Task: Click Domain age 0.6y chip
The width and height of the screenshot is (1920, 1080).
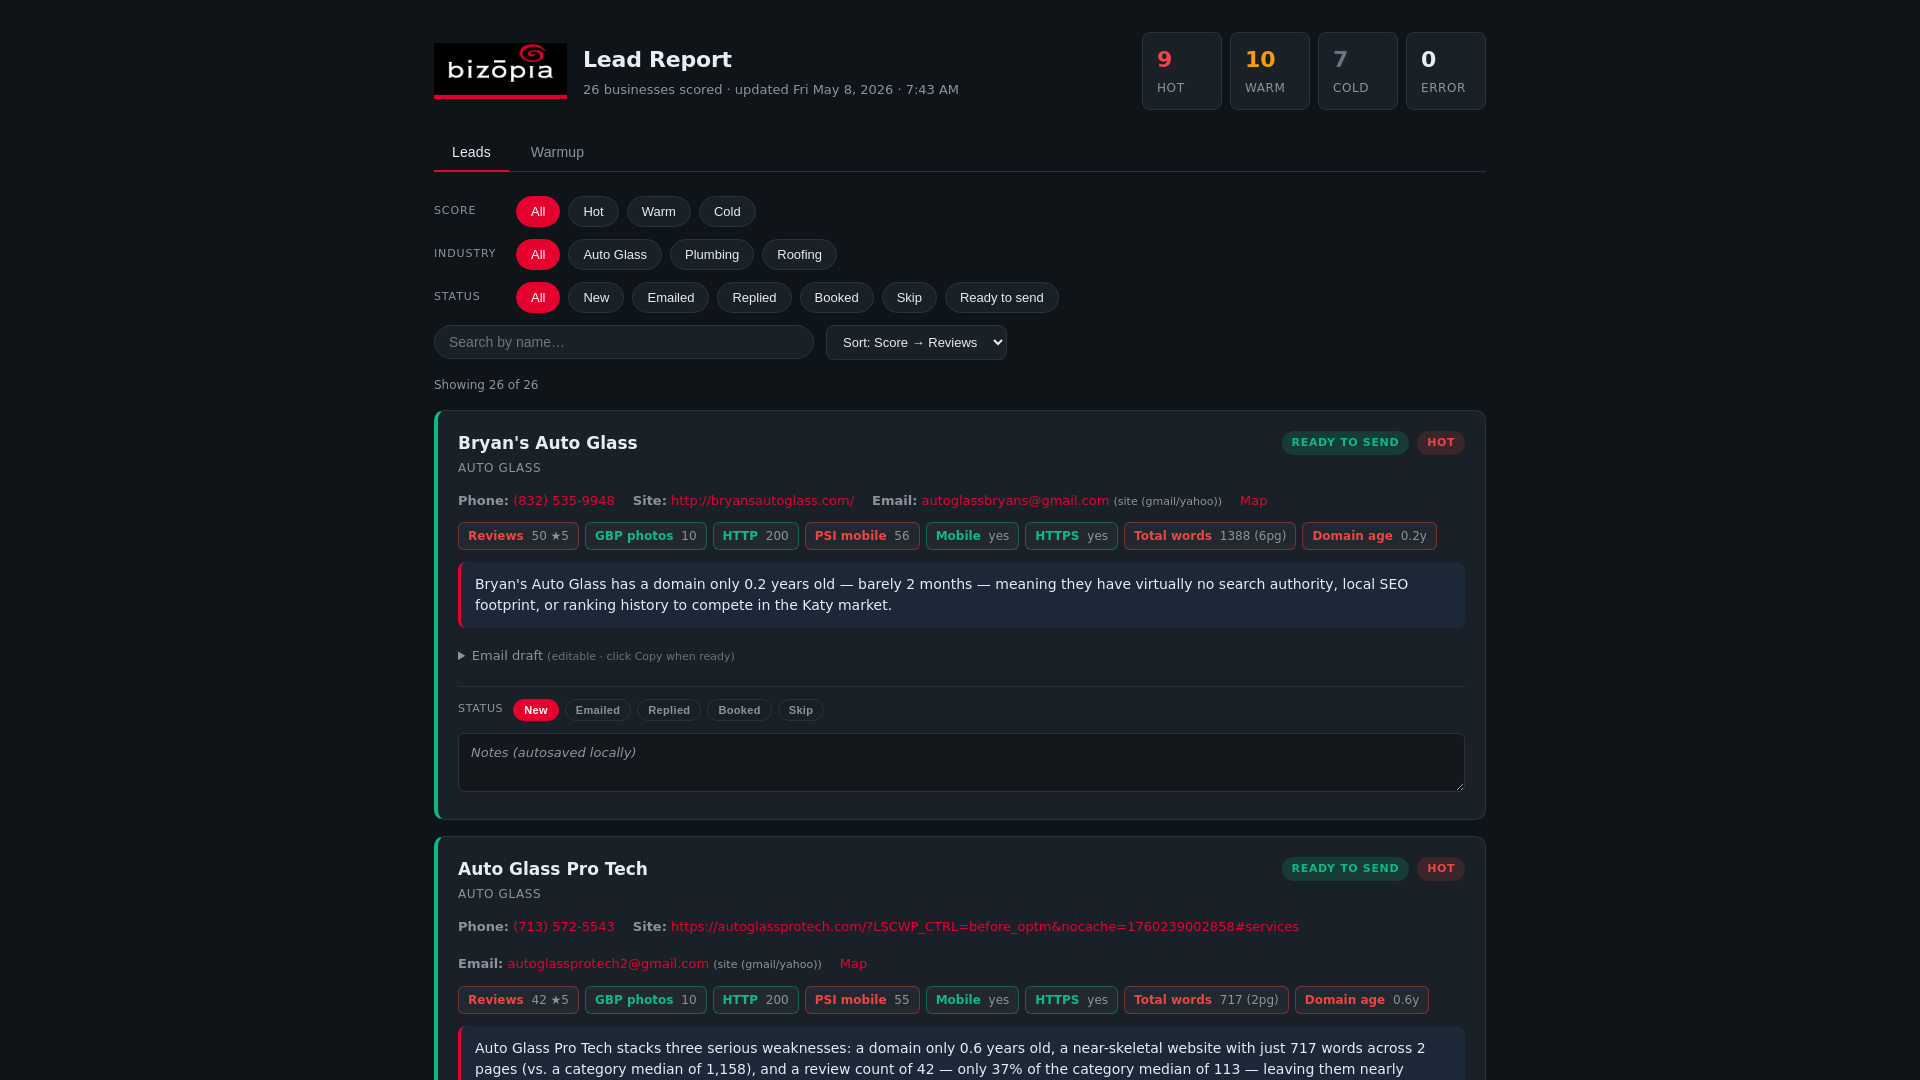Action: tap(1362, 1000)
